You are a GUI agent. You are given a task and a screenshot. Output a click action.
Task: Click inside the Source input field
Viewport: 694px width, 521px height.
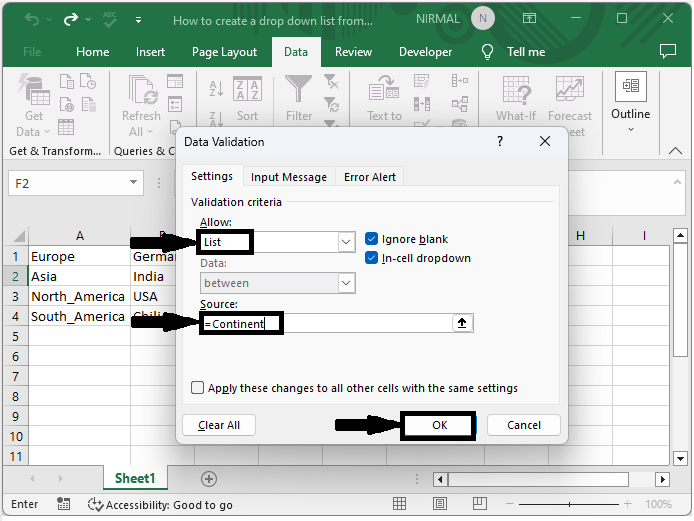pos(326,324)
